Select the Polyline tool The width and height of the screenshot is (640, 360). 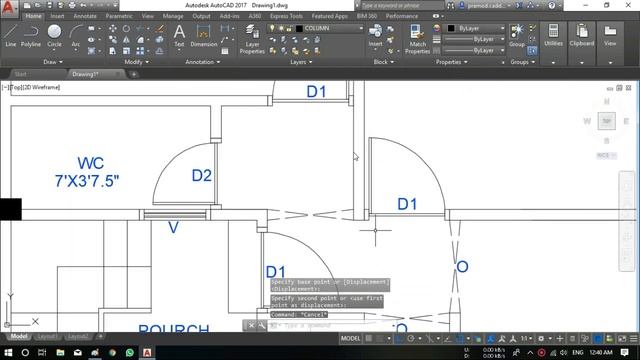(31, 36)
